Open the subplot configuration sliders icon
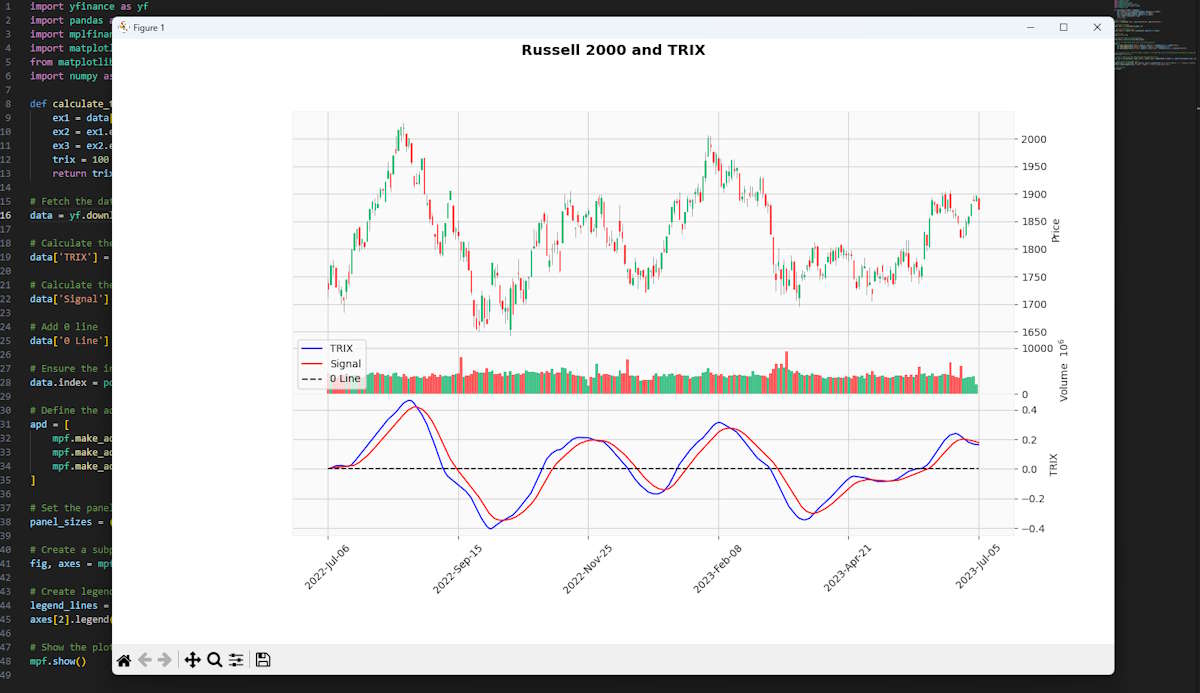This screenshot has height=693, width=1200. click(x=236, y=659)
